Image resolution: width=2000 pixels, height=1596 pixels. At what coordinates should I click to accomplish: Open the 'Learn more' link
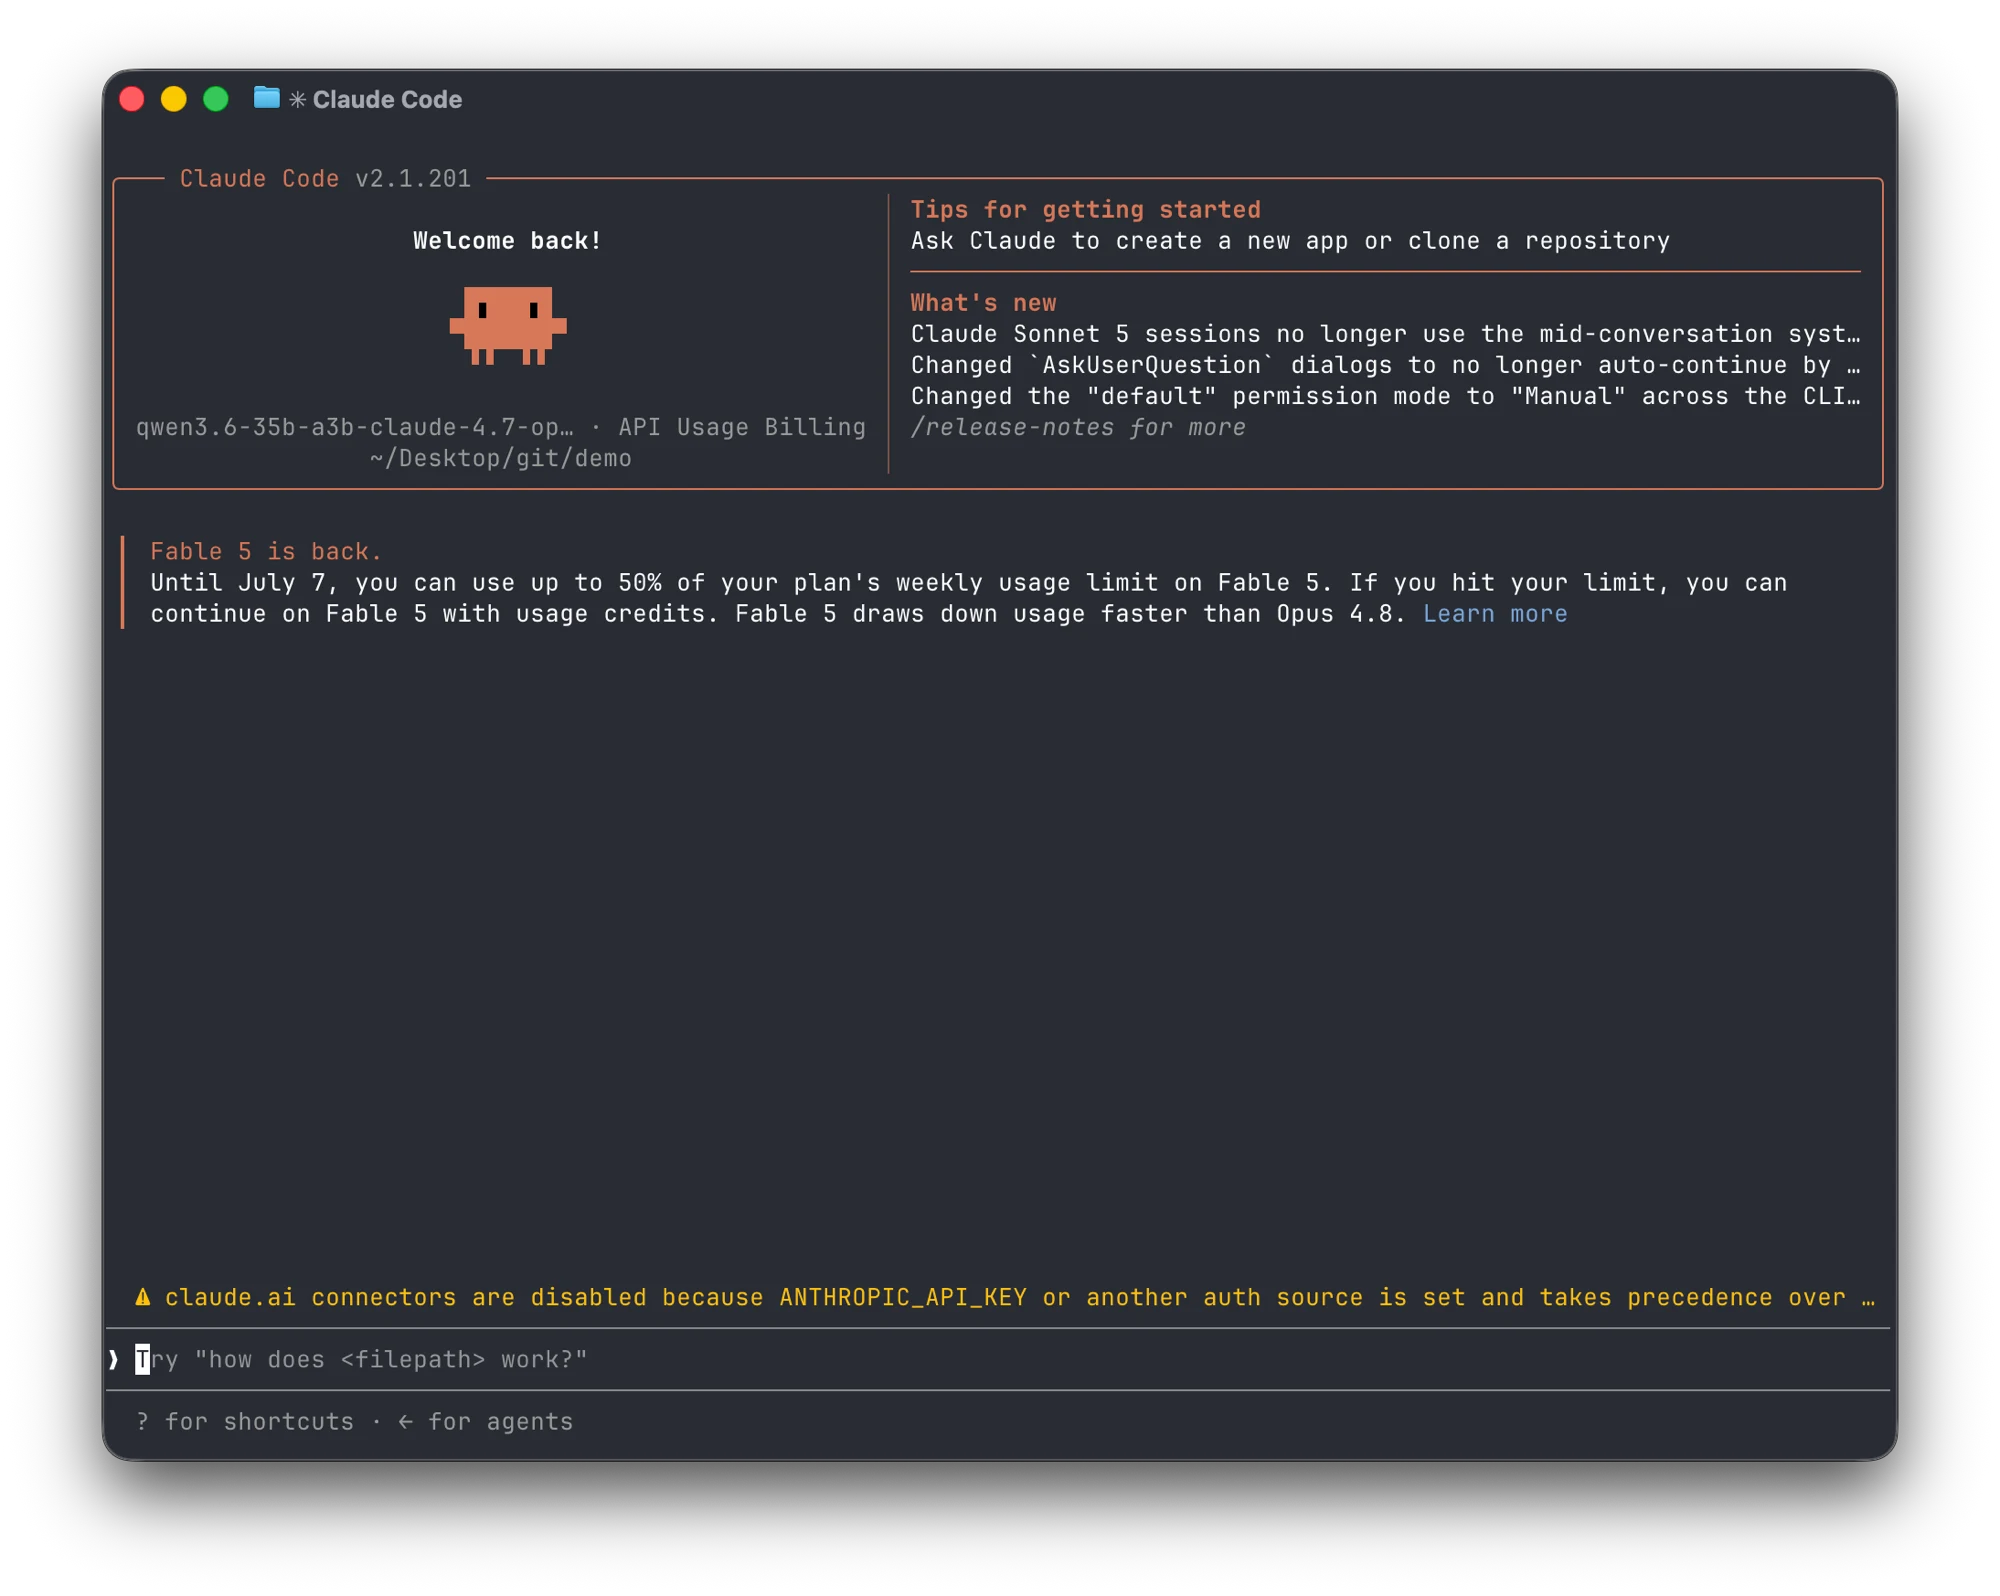click(x=1495, y=614)
